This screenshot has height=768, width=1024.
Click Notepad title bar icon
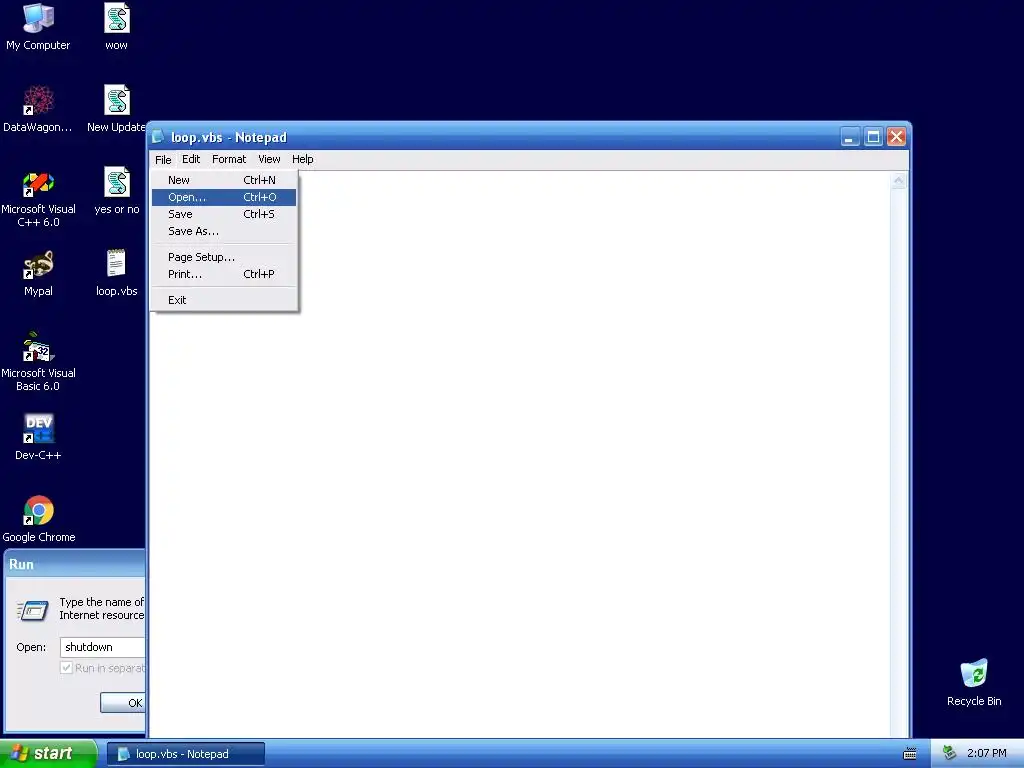158,137
